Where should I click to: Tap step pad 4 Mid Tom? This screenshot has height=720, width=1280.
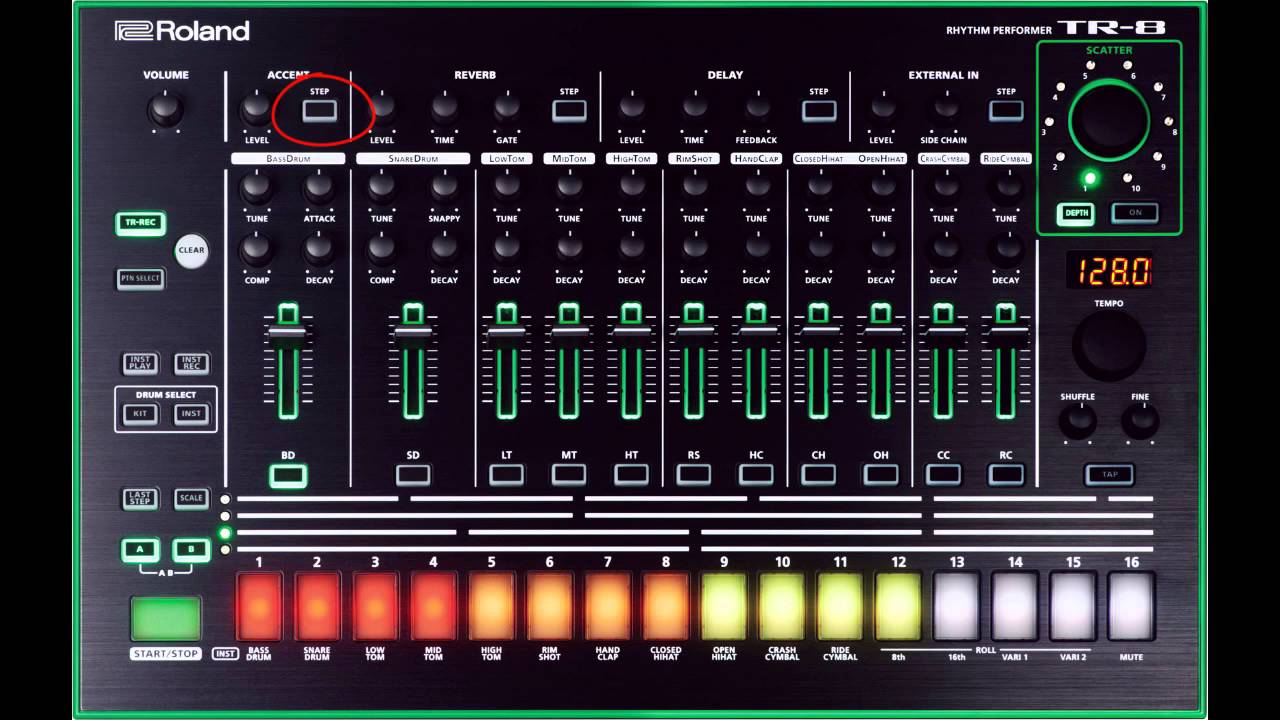point(433,606)
